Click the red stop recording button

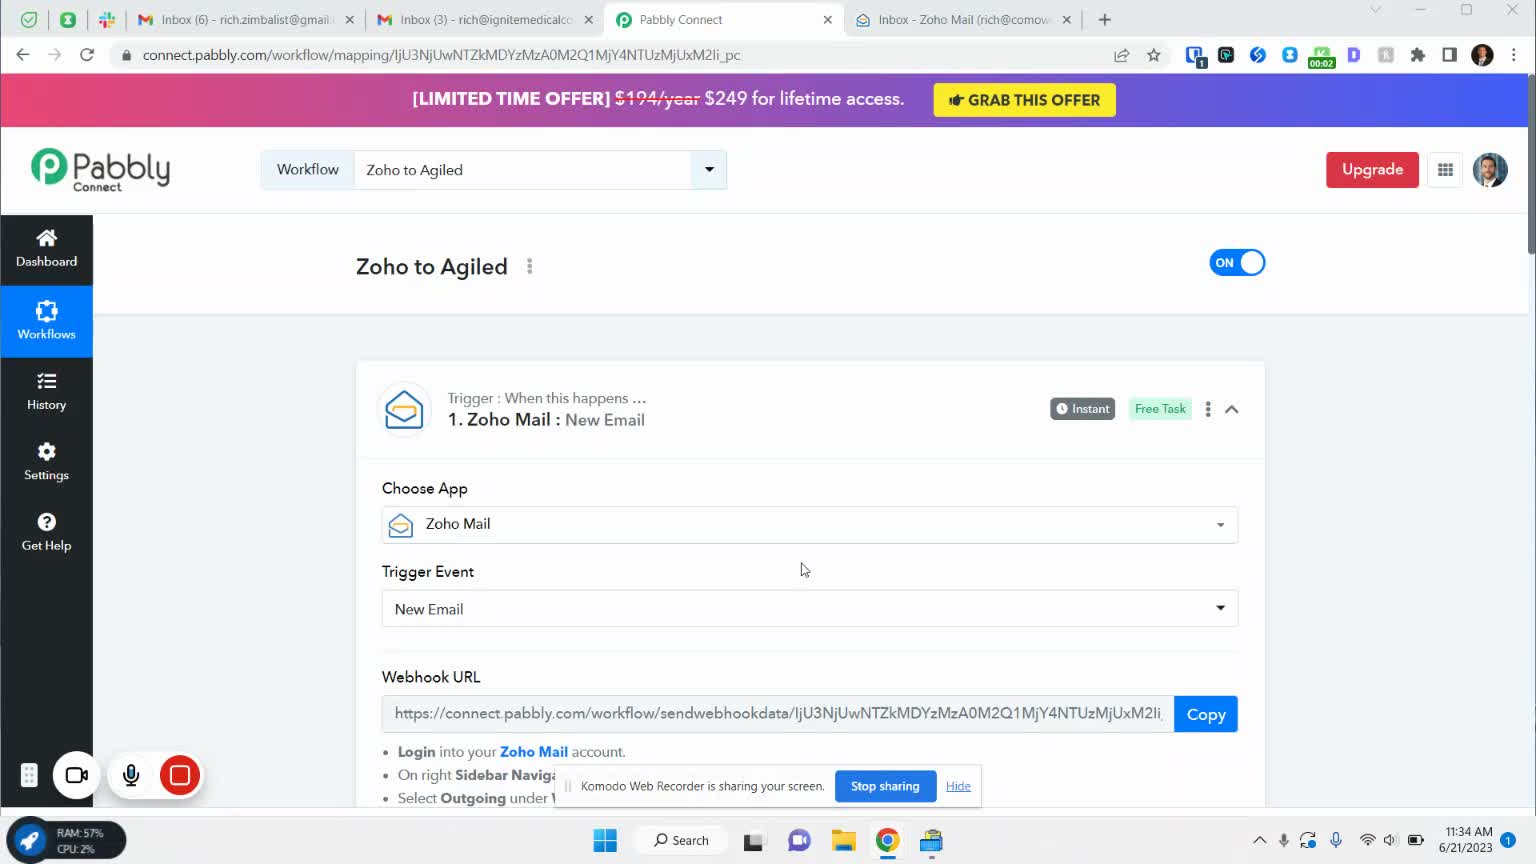pos(180,775)
